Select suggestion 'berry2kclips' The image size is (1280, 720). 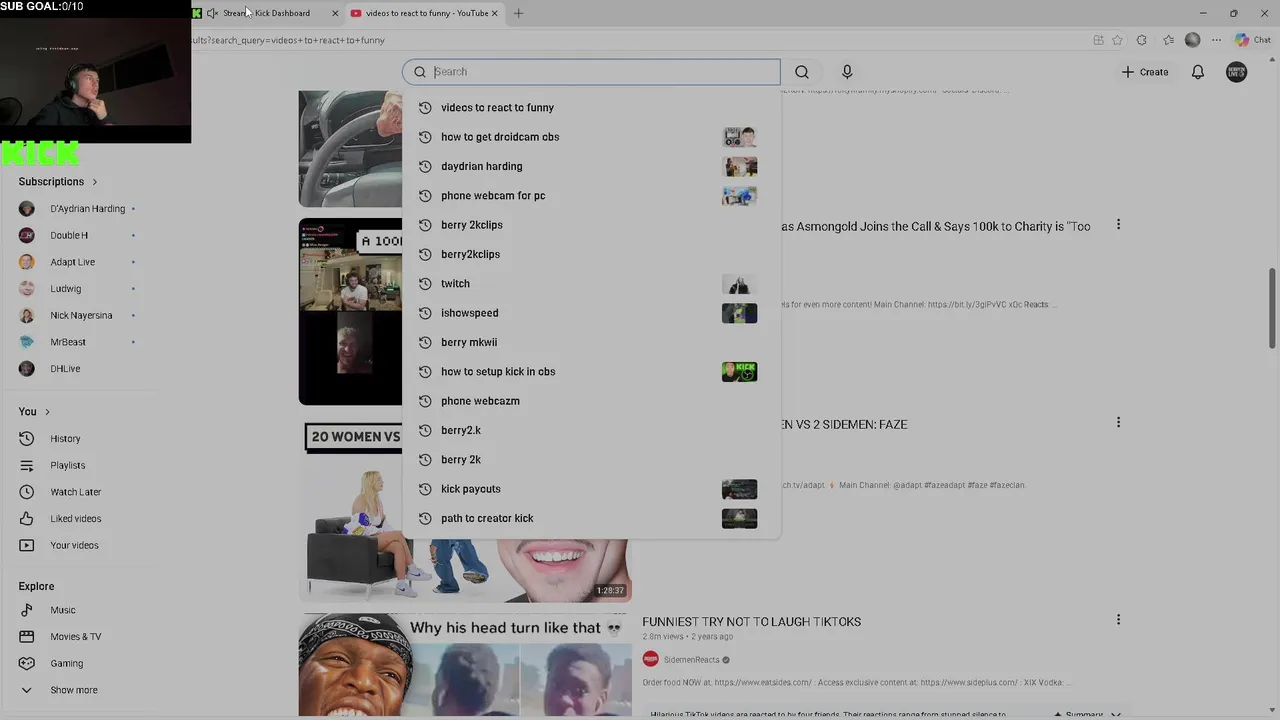click(591, 254)
